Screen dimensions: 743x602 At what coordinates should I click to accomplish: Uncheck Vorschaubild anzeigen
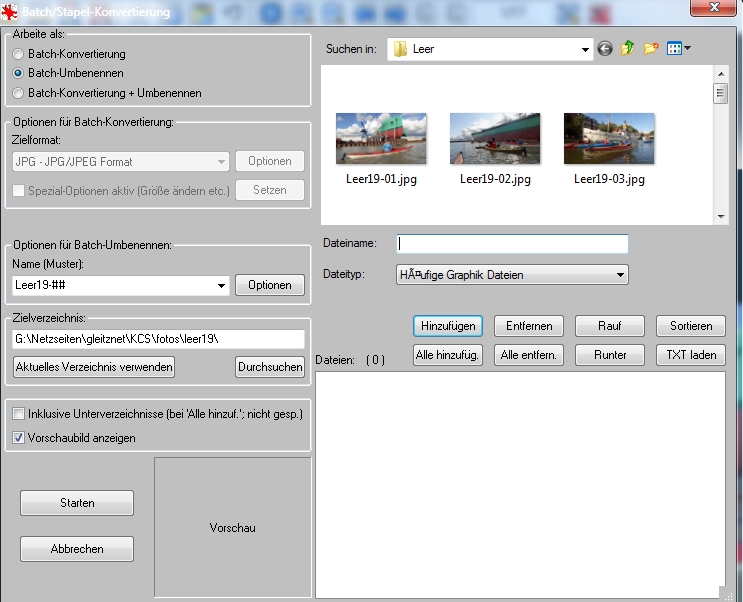[x=19, y=438]
